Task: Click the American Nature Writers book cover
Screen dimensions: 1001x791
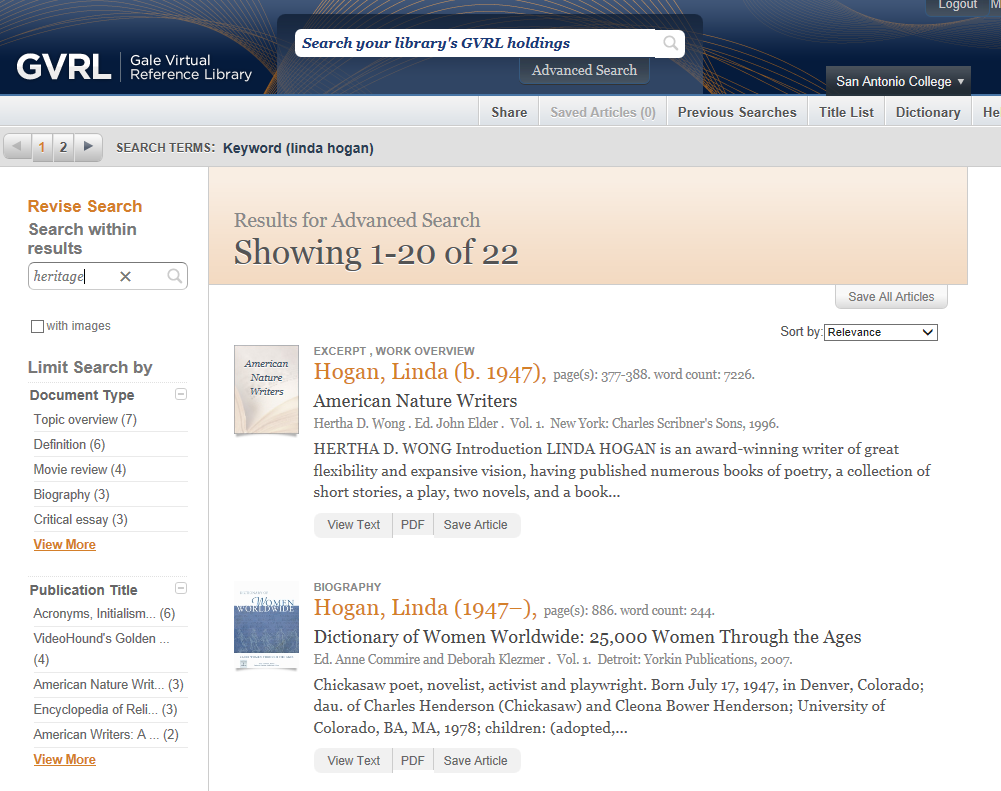Action: coord(266,390)
